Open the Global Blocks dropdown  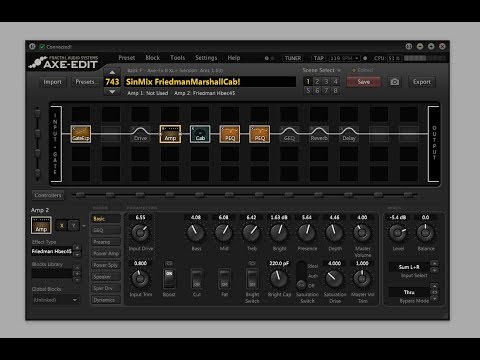(55, 300)
